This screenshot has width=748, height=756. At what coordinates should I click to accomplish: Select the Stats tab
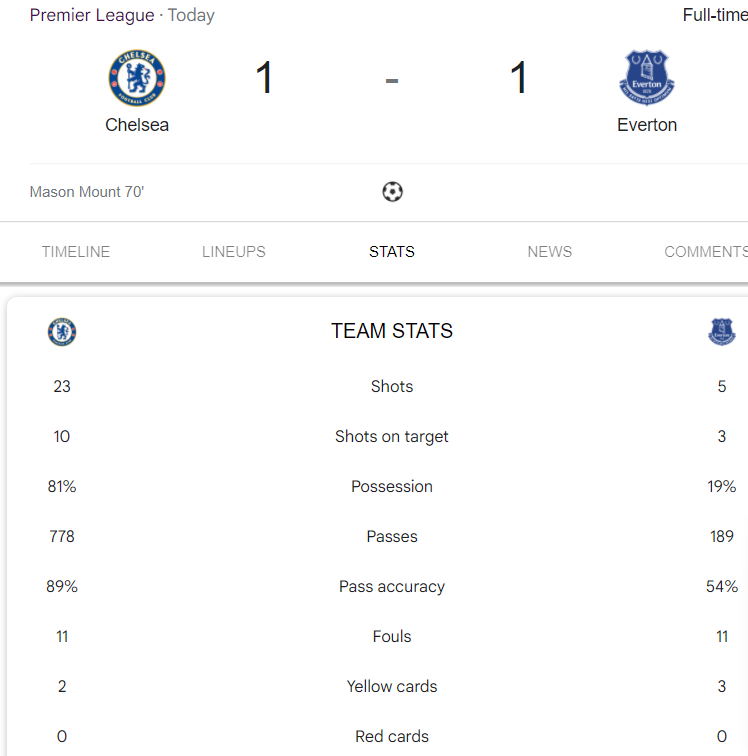pos(392,252)
